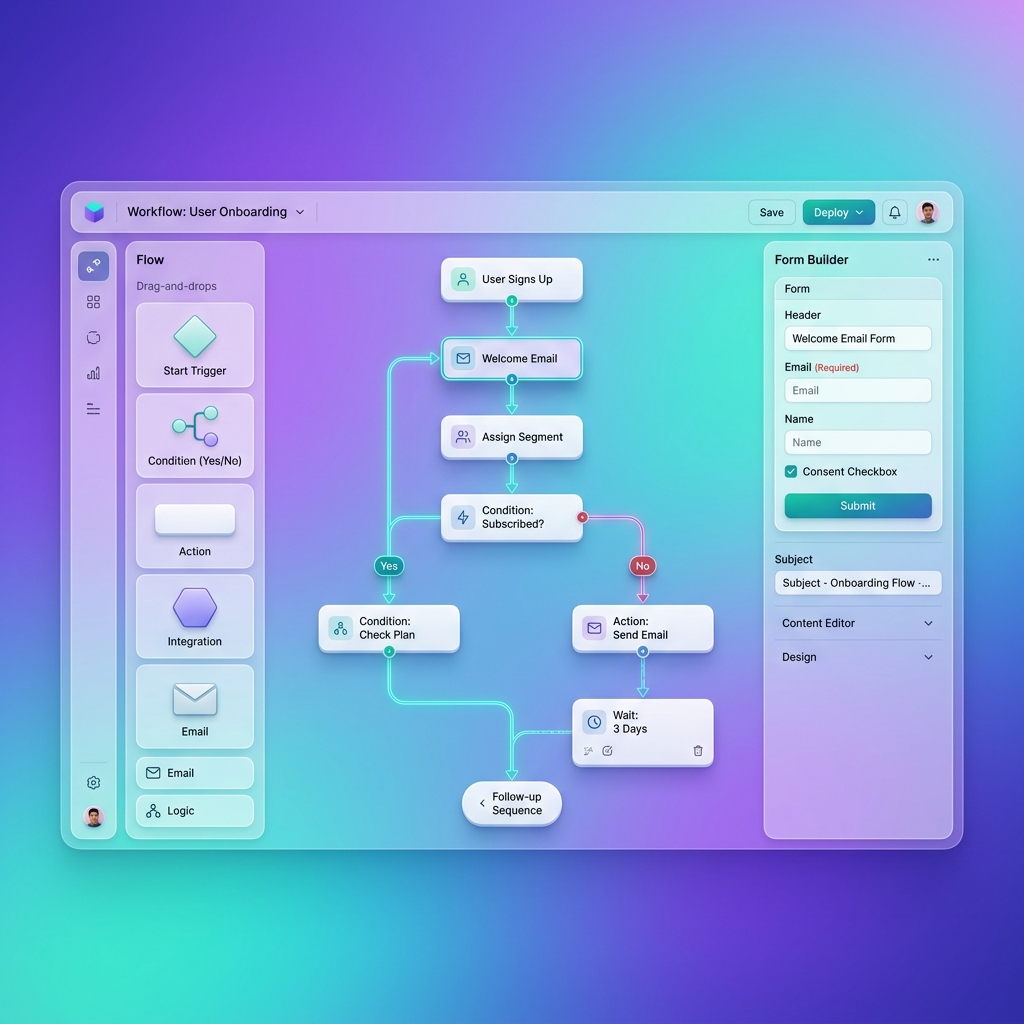Image resolution: width=1024 pixels, height=1024 pixels.
Task: Click the large Email envelope palette icon
Action: point(195,699)
